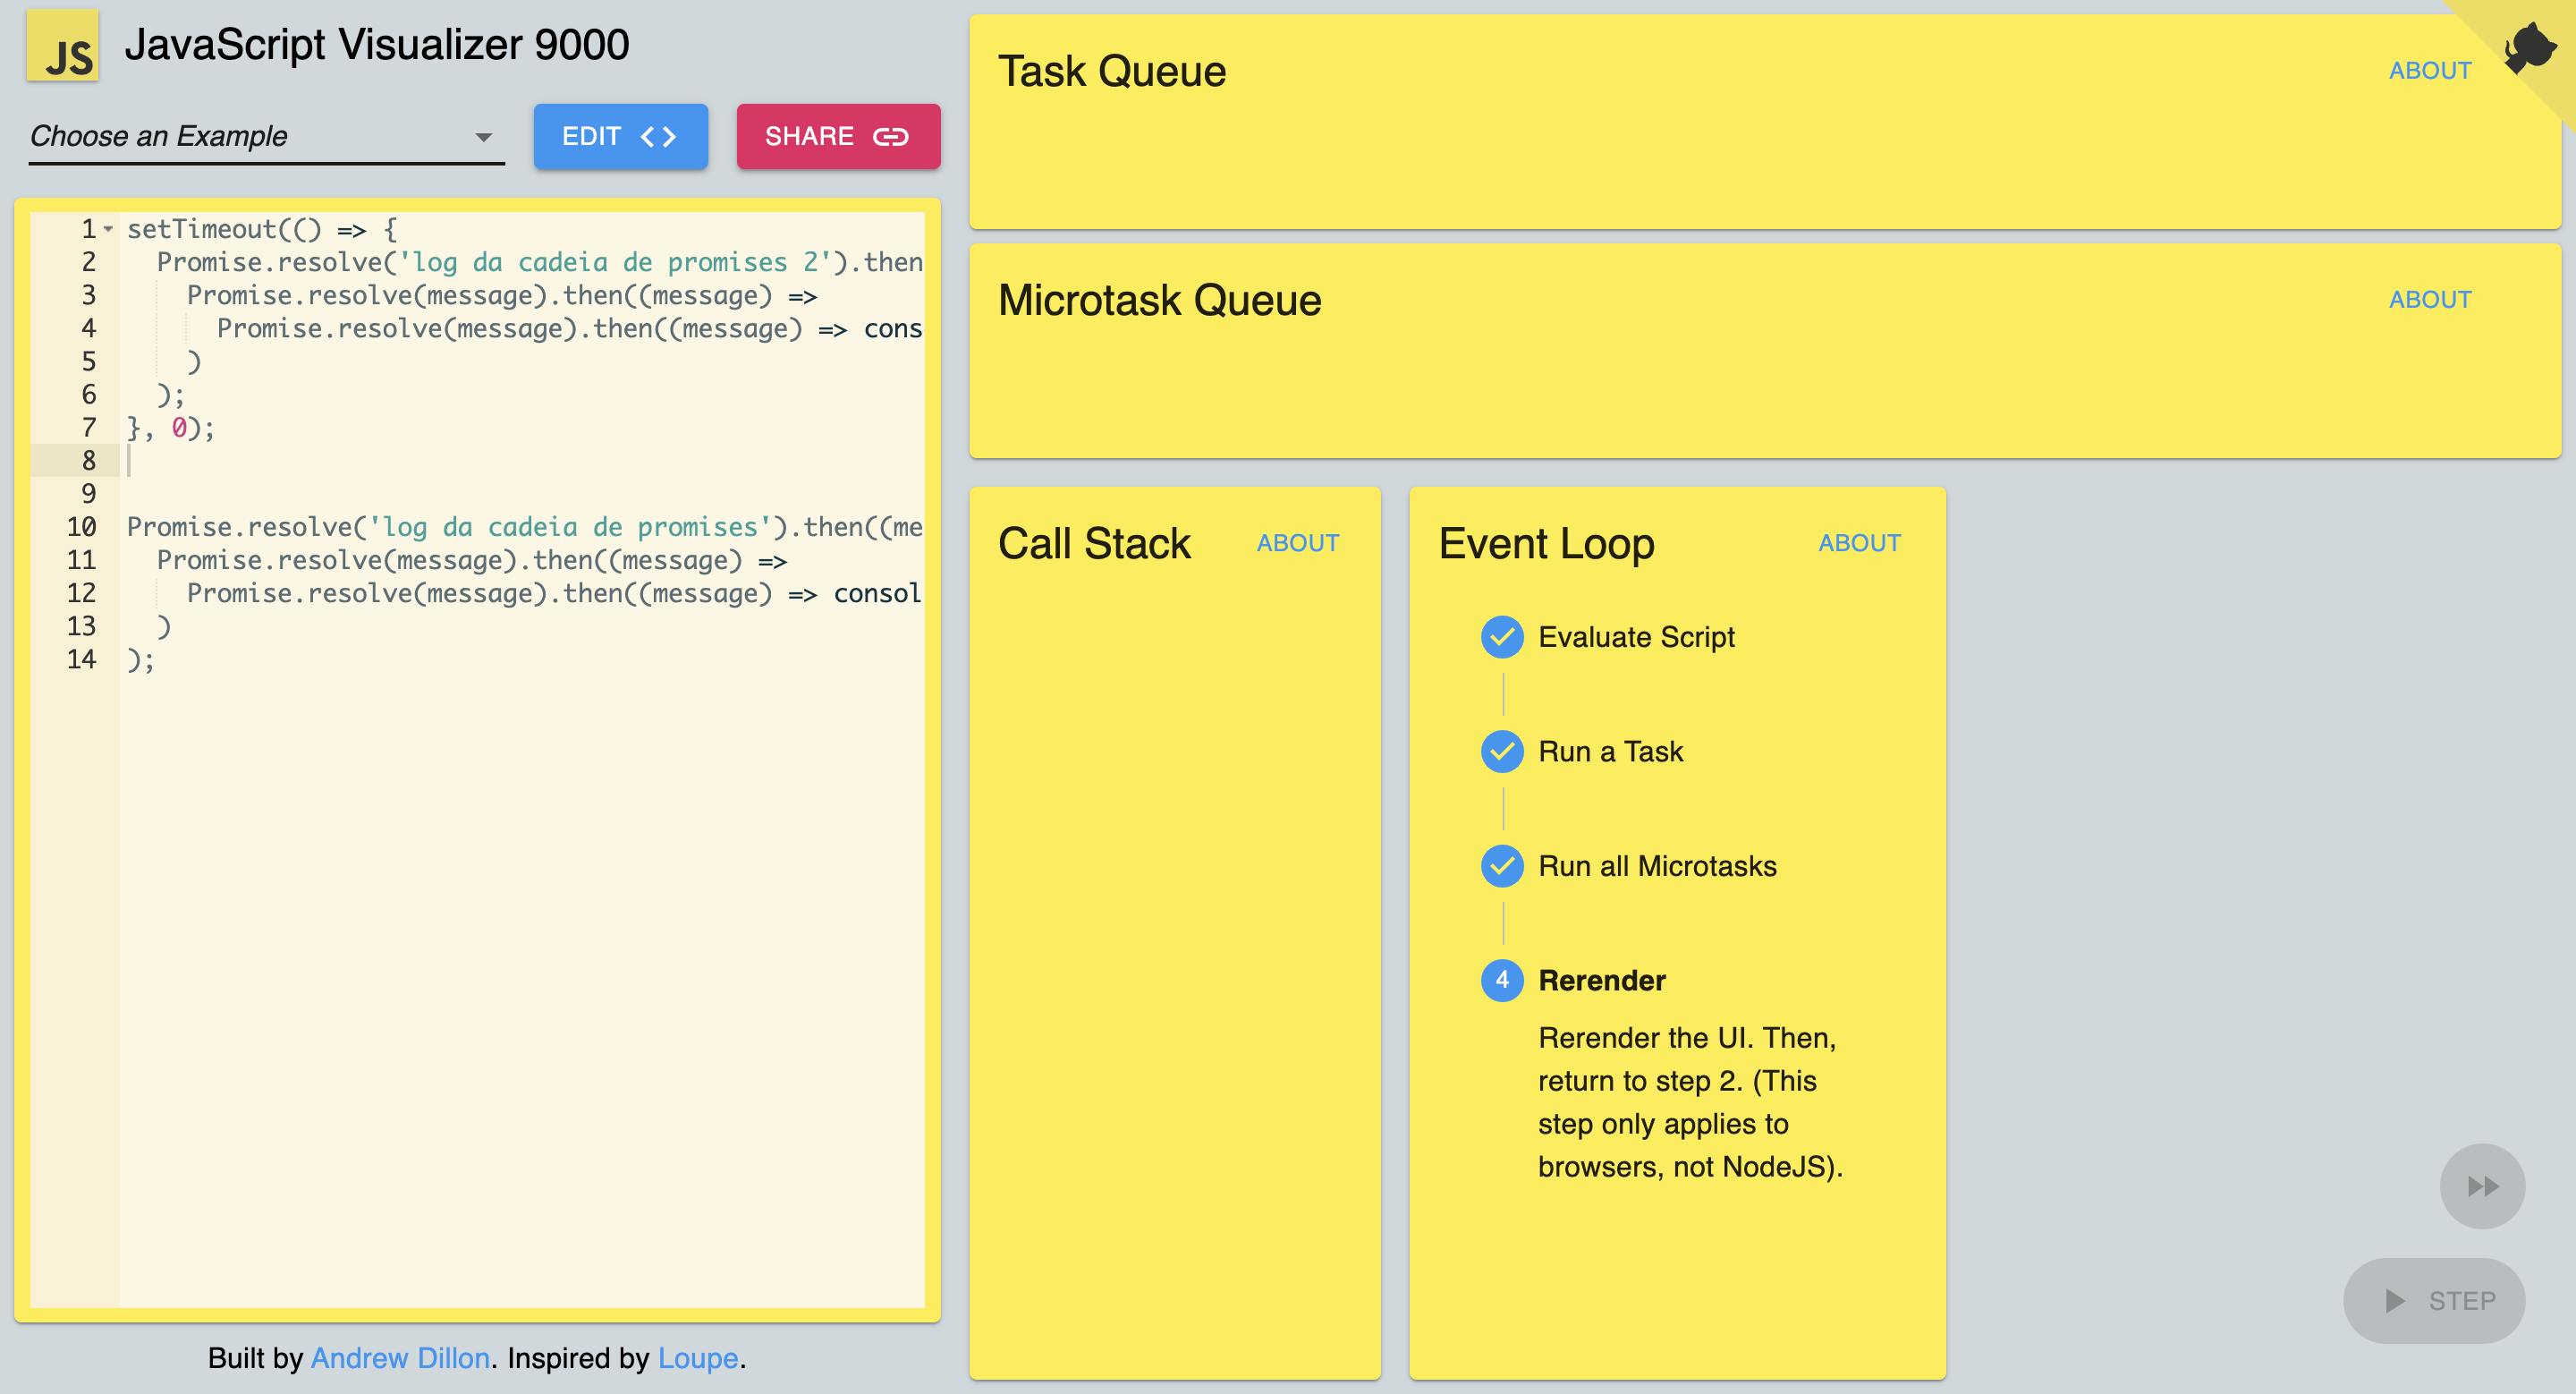The height and width of the screenshot is (1394, 2576).
Task: Click the STEP play button
Action: pos(2434,1300)
